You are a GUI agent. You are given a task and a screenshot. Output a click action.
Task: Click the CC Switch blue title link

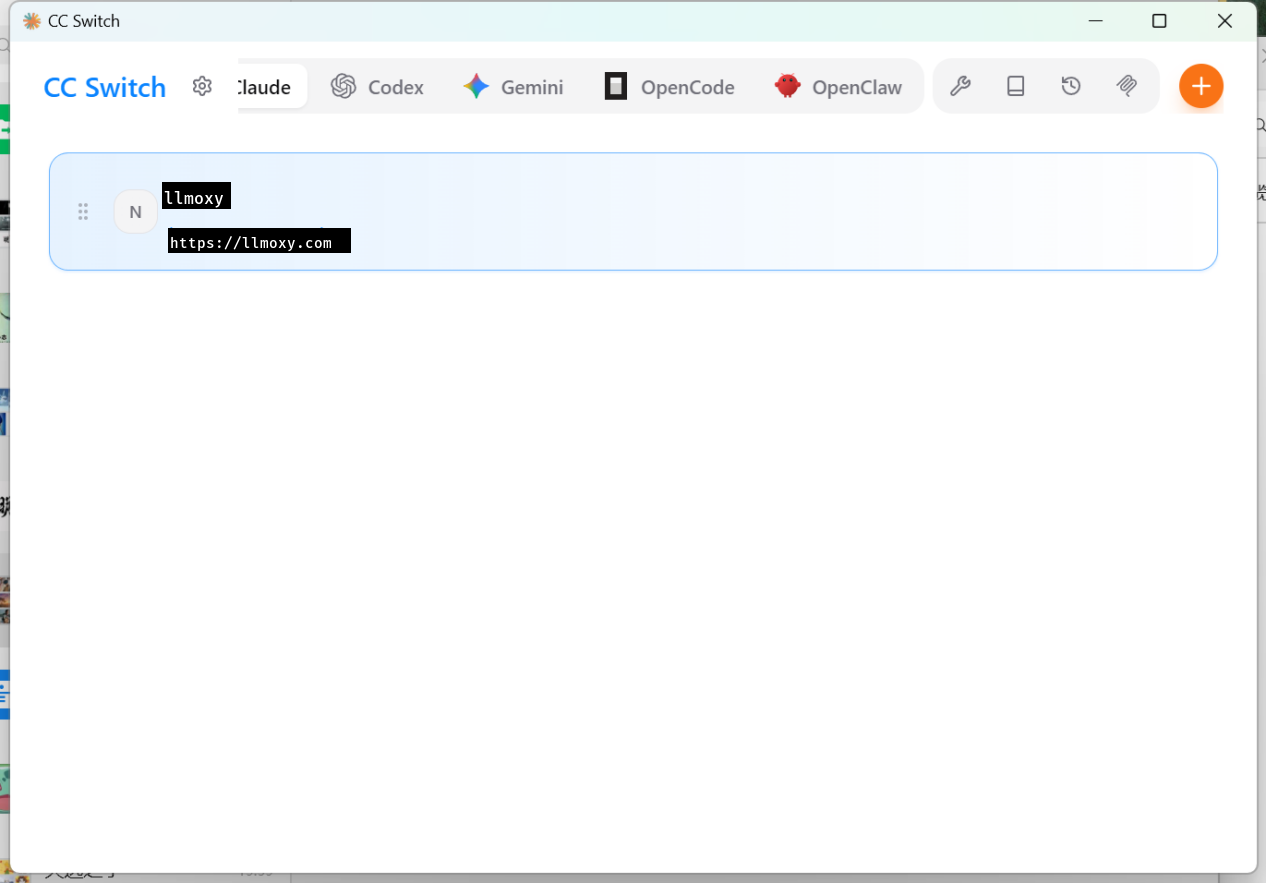[x=105, y=87]
